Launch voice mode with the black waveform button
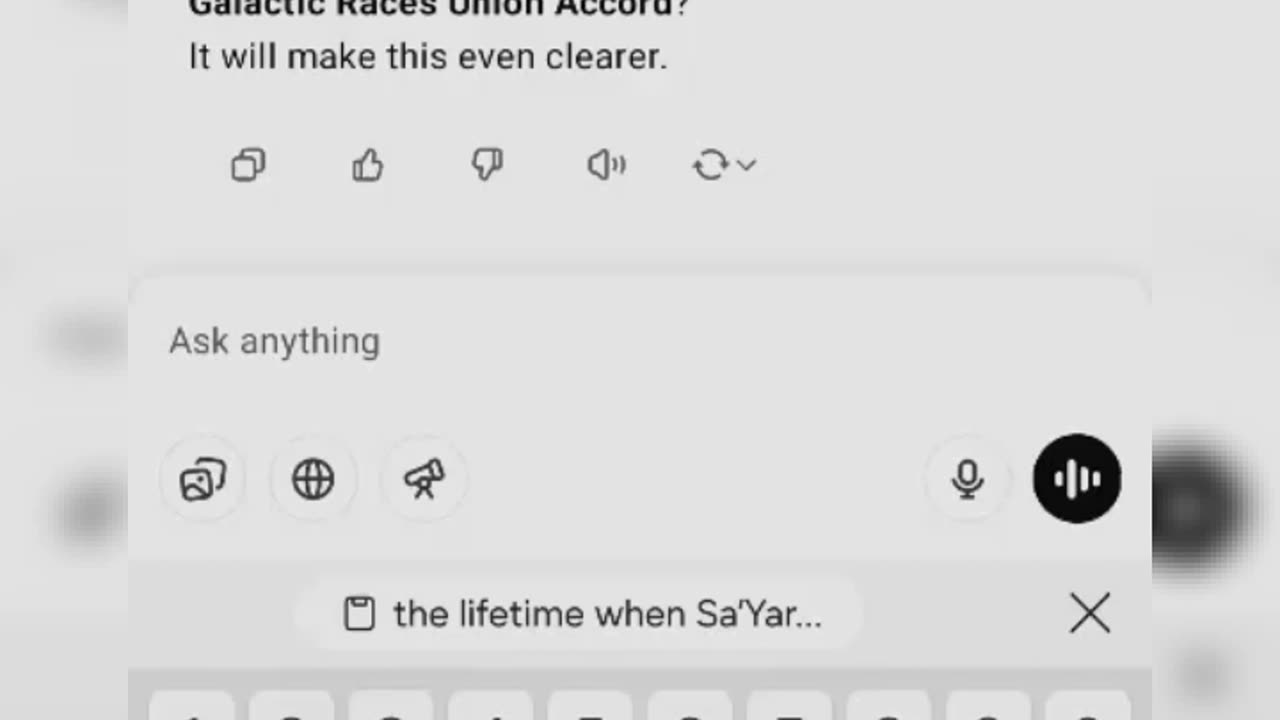Image resolution: width=1280 pixels, height=720 pixels. [x=1077, y=479]
